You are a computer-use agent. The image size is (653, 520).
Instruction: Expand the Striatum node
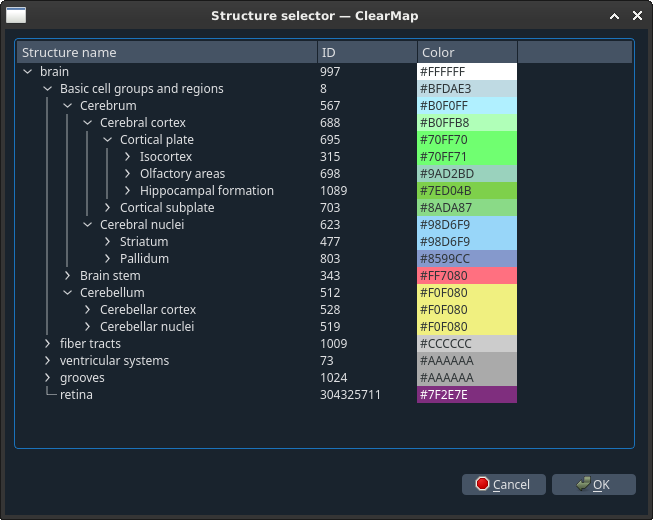click(x=108, y=241)
